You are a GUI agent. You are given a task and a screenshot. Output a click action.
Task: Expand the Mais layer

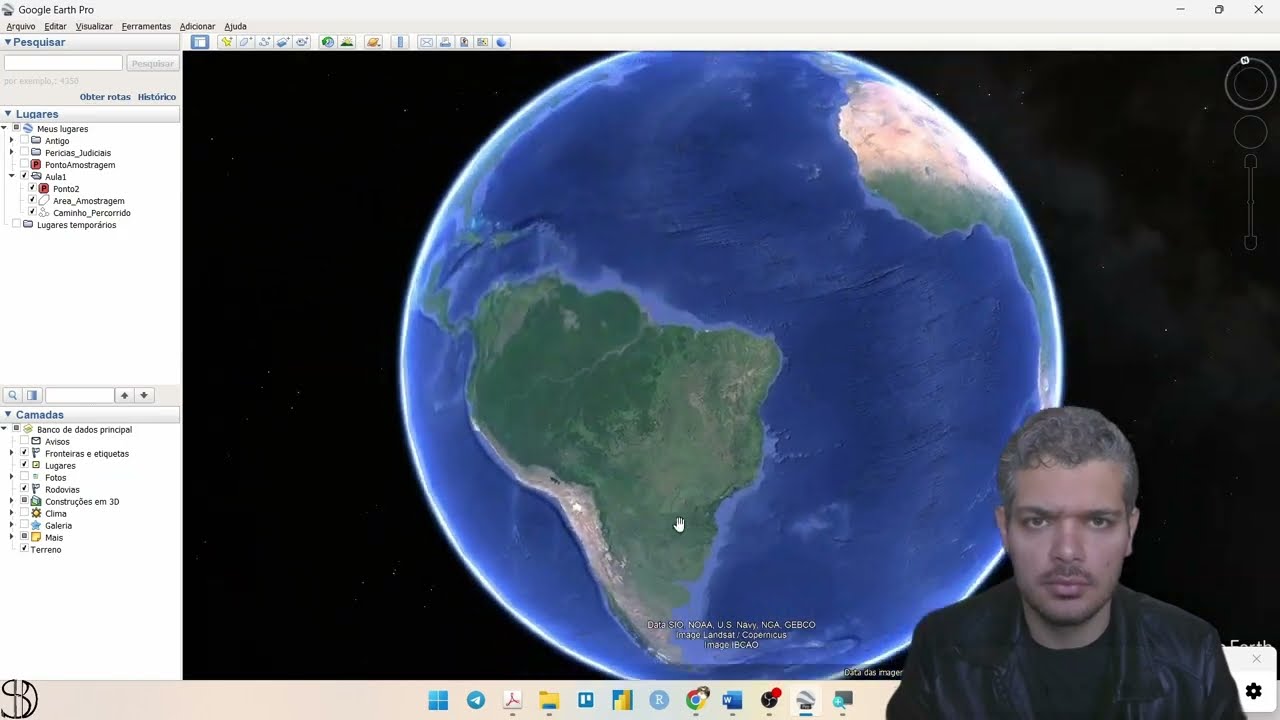tap(12, 537)
